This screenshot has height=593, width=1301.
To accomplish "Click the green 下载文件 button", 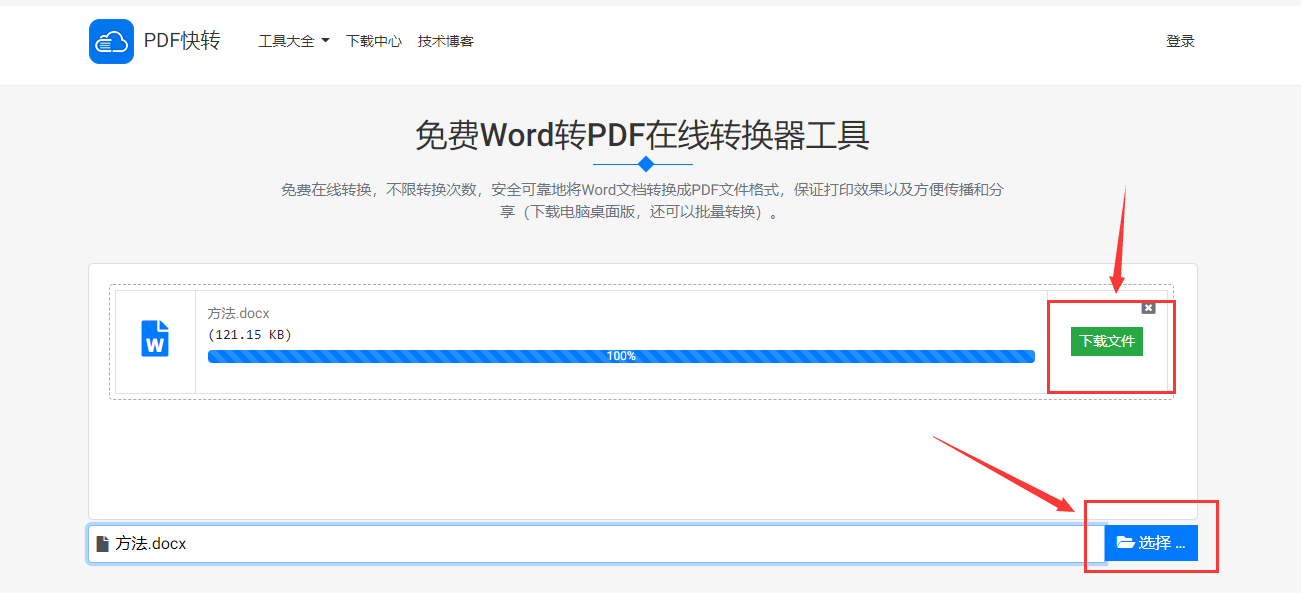I will point(1107,341).
